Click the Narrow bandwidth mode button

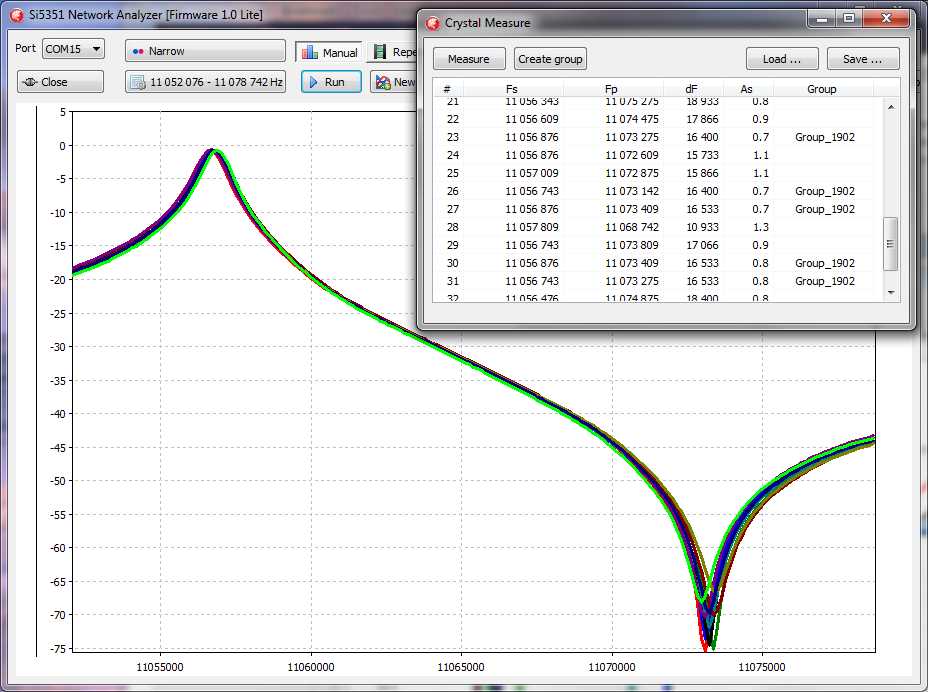coord(205,51)
